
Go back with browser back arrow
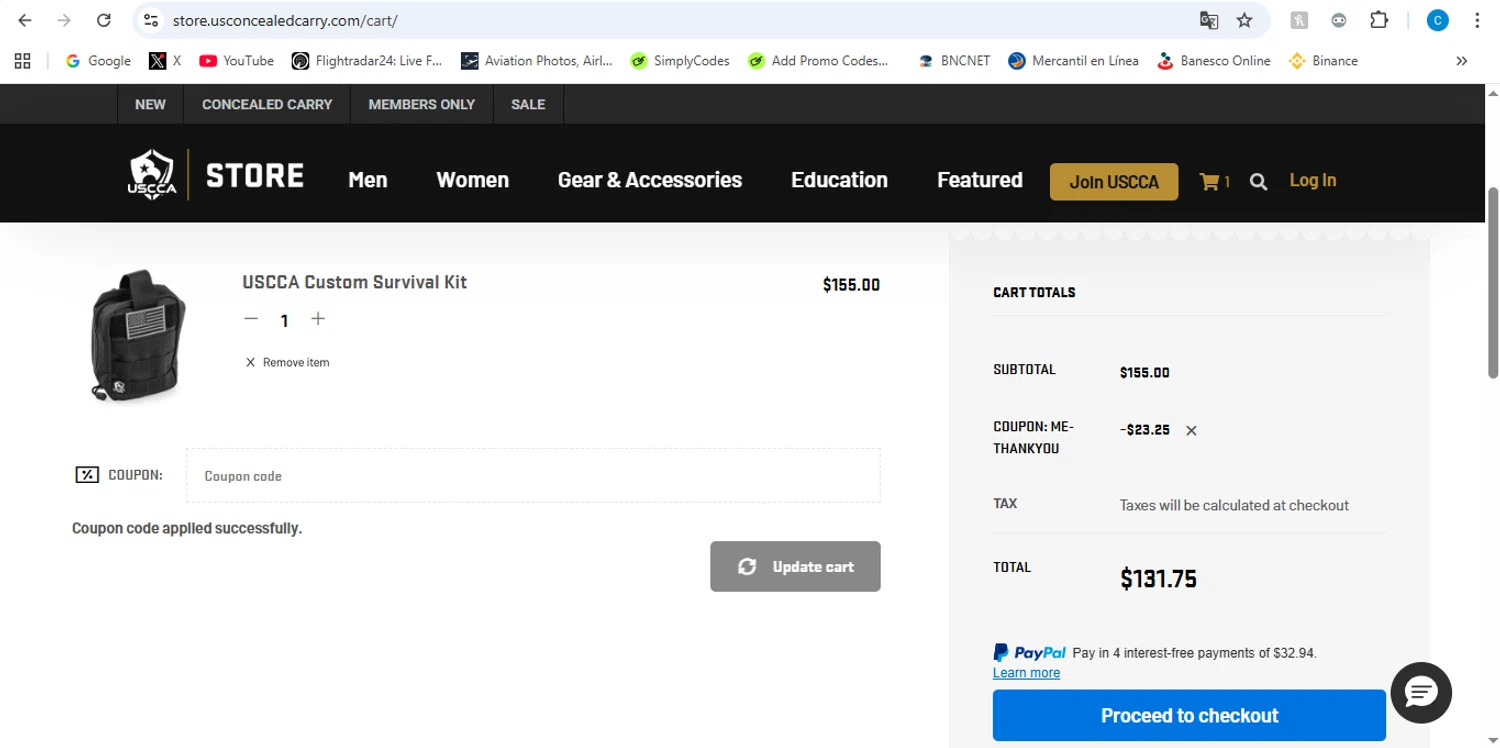click(x=25, y=20)
